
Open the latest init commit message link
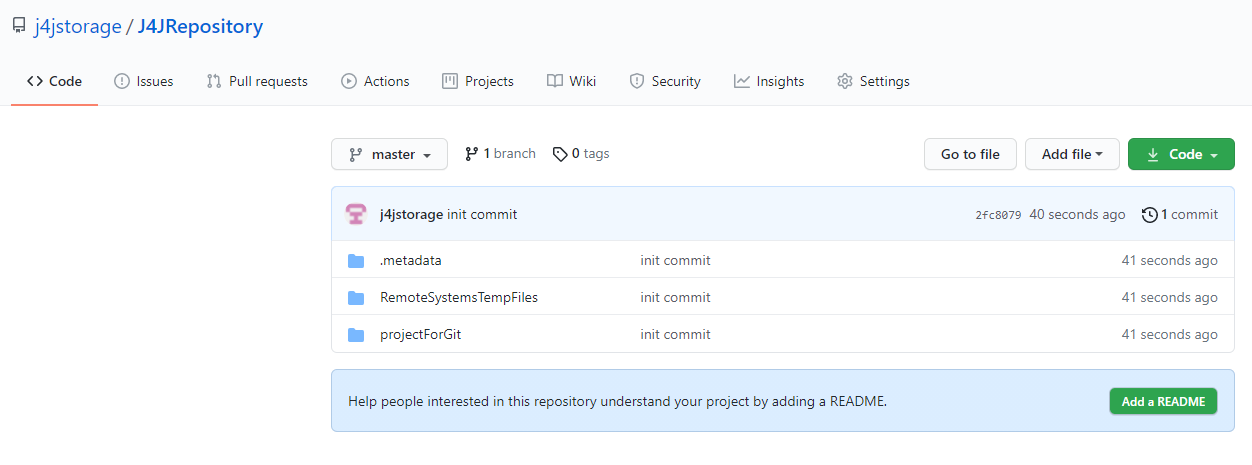pyautogui.click(x=482, y=214)
